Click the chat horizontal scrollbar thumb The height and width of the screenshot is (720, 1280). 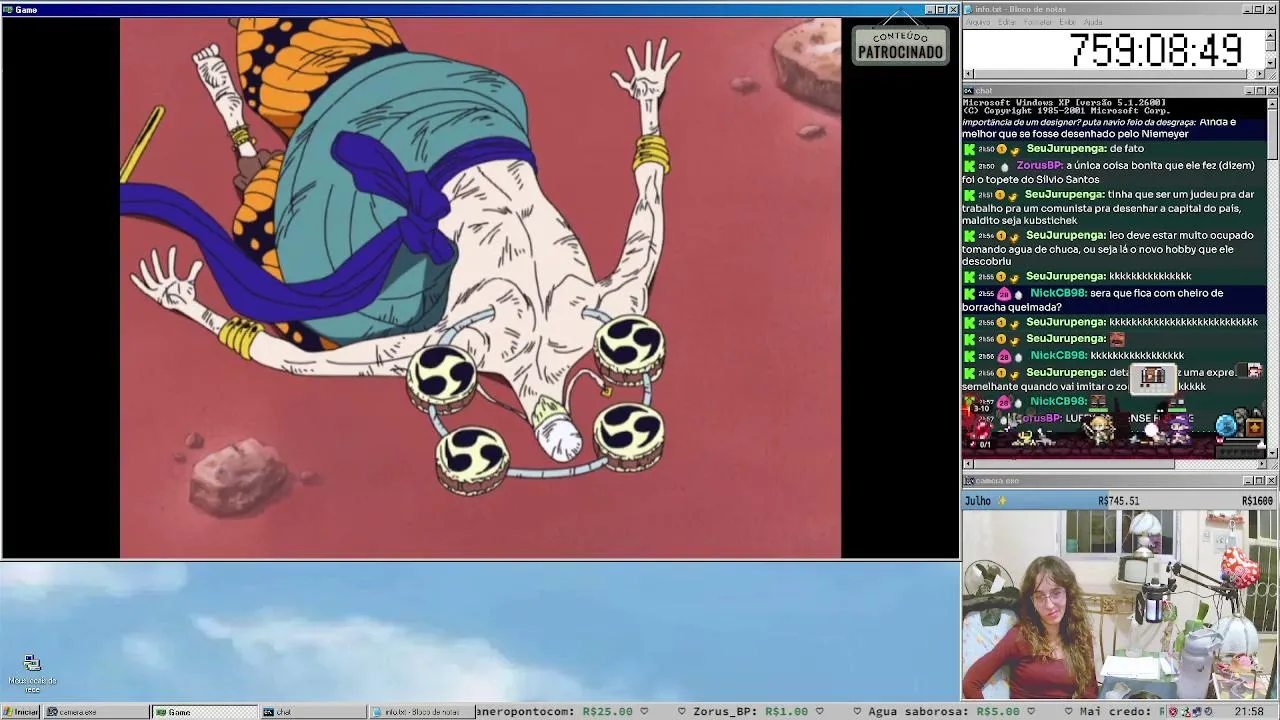tap(1074, 464)
